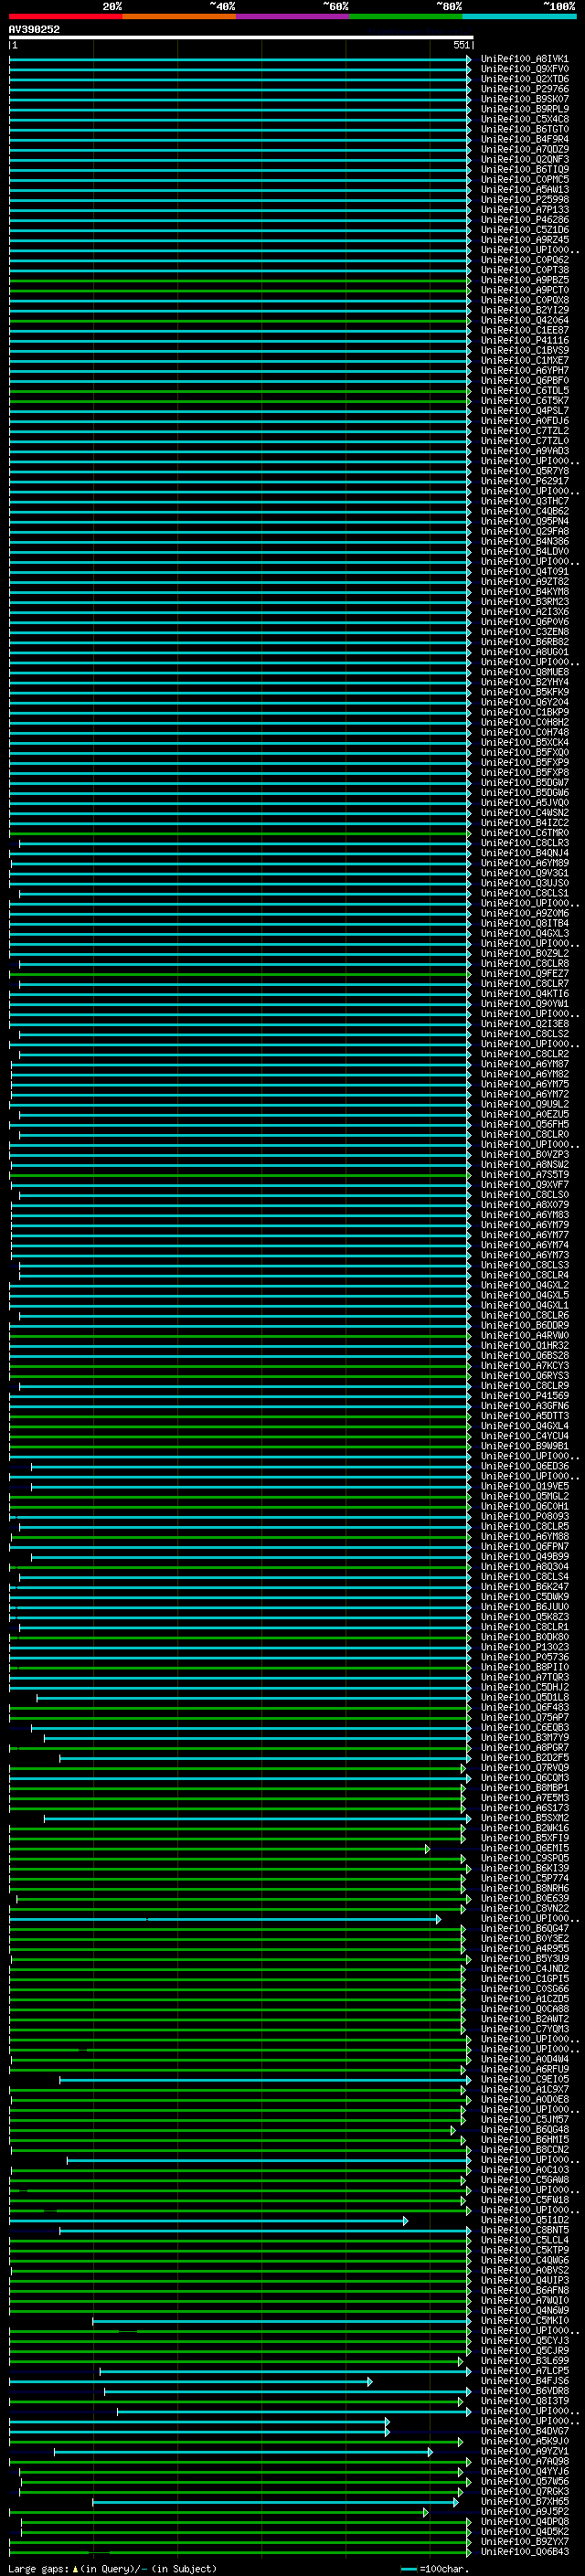The height and width of the screenshot is (2576, 585).
Task: Select the UniRef100_Q6EN15 hit label
Action: [524, 1849]
